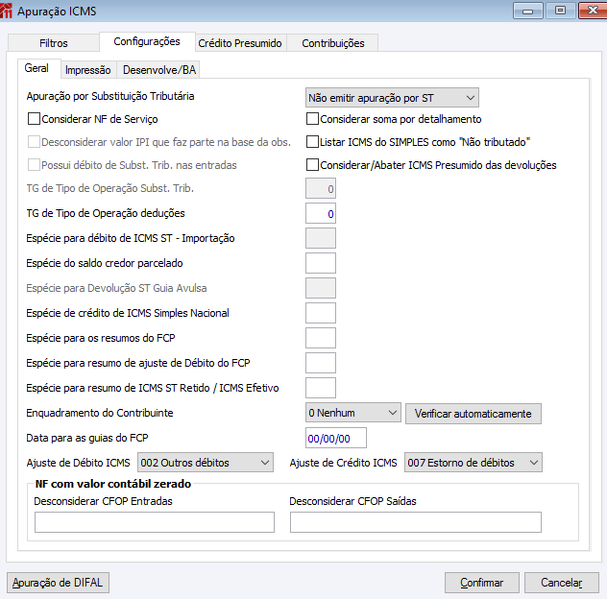607x599 pixels.
Task: Select the Geral sub-tab
Action: (x=37, y=68)
